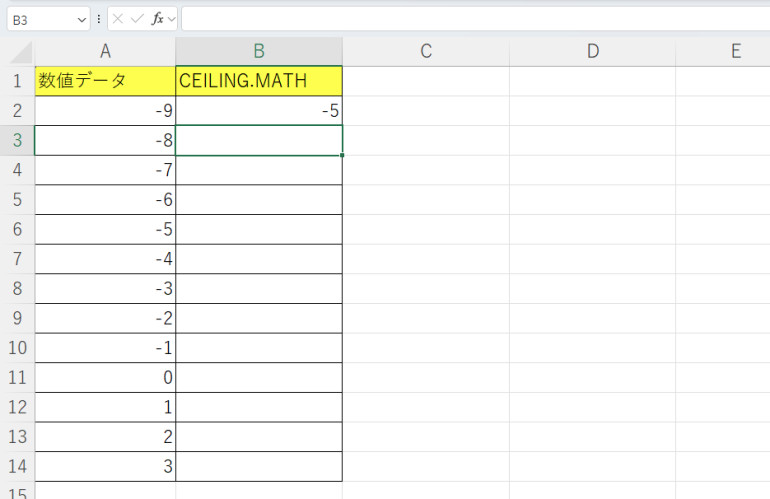Select column A header
Image resolution: width=770 pixels, height=499 pixels.
click(x=105, y=52)
